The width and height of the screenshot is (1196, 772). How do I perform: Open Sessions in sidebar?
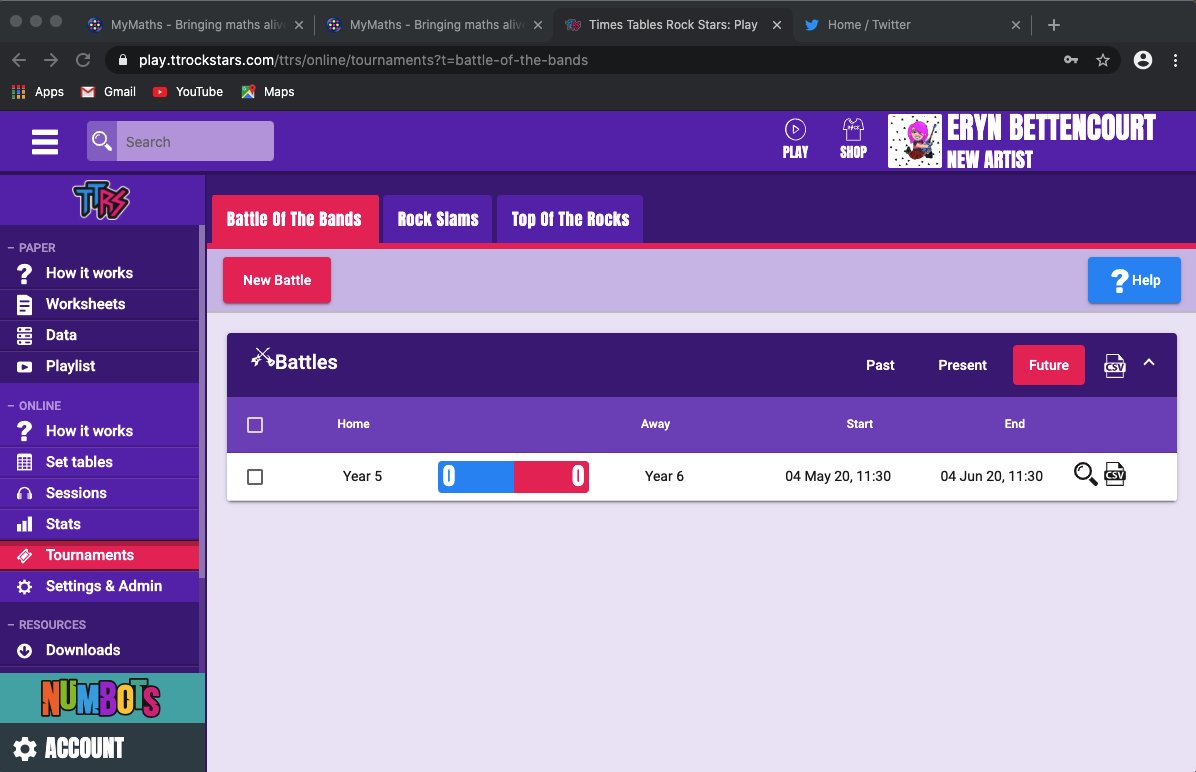tap(99, 494)
